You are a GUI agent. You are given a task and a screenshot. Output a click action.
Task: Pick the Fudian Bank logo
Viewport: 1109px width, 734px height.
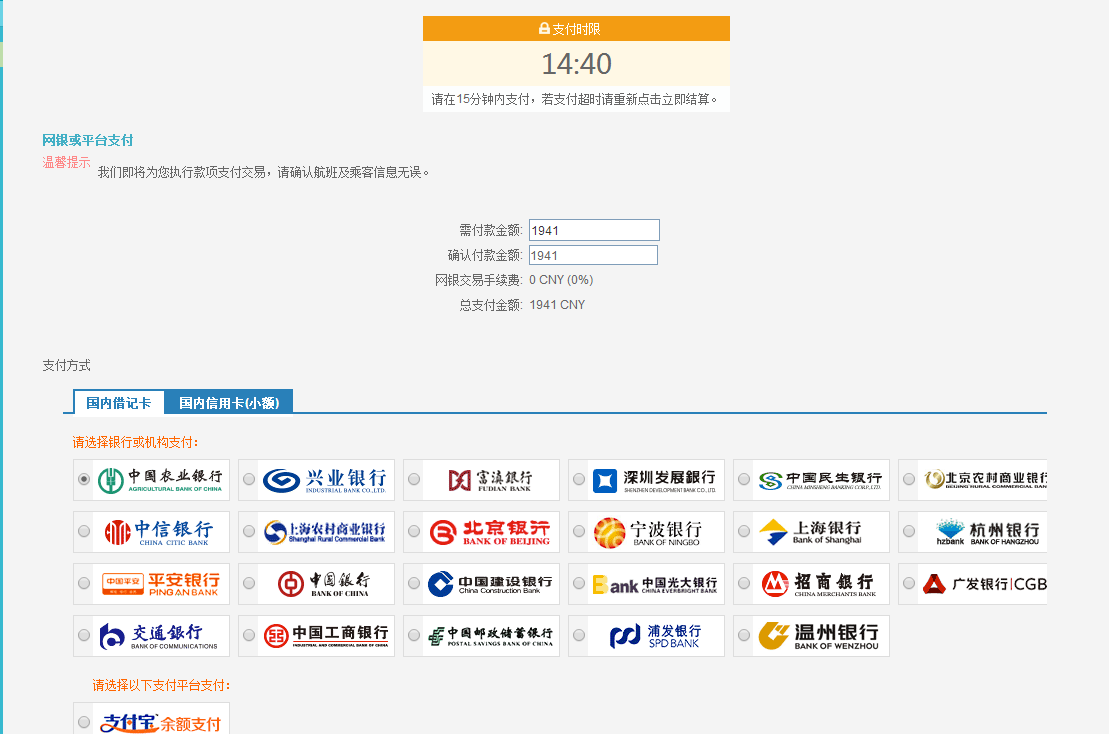[x=490, y=479]
